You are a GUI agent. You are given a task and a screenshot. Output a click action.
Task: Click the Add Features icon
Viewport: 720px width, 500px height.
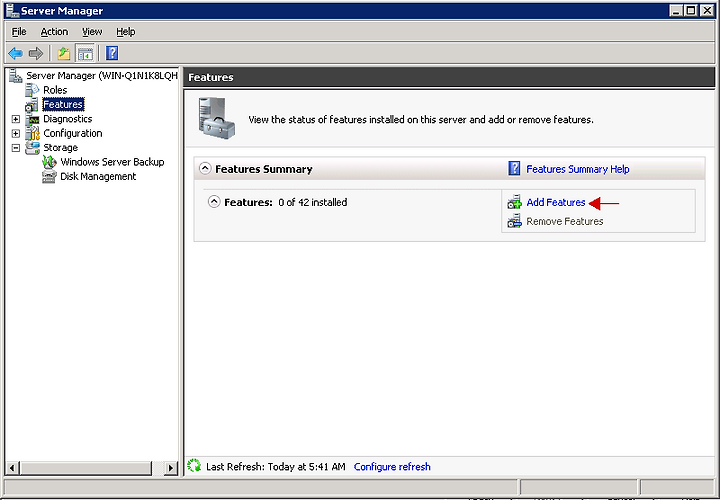[515, 202]
